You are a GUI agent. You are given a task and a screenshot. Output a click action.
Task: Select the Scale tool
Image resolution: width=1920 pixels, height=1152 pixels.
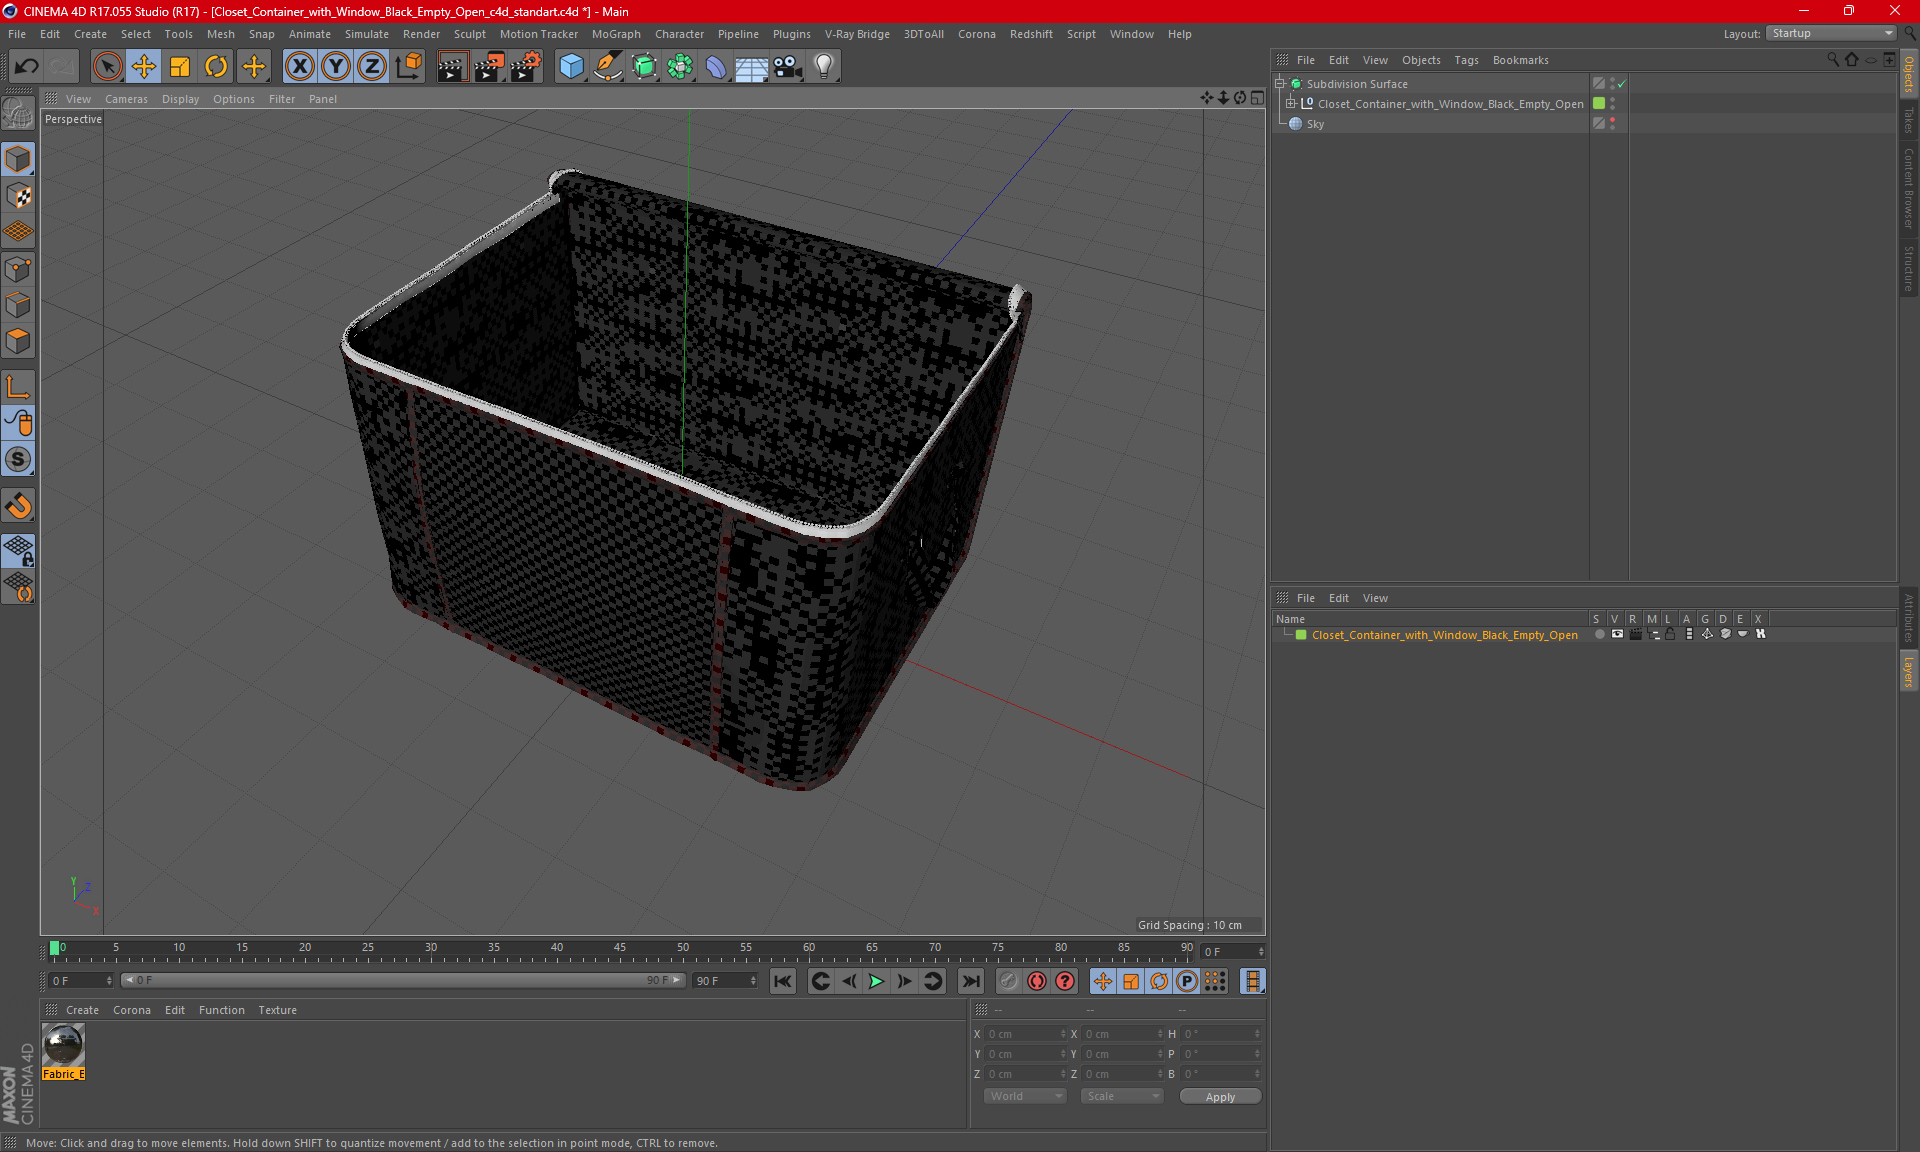click(x=180, y=67)
